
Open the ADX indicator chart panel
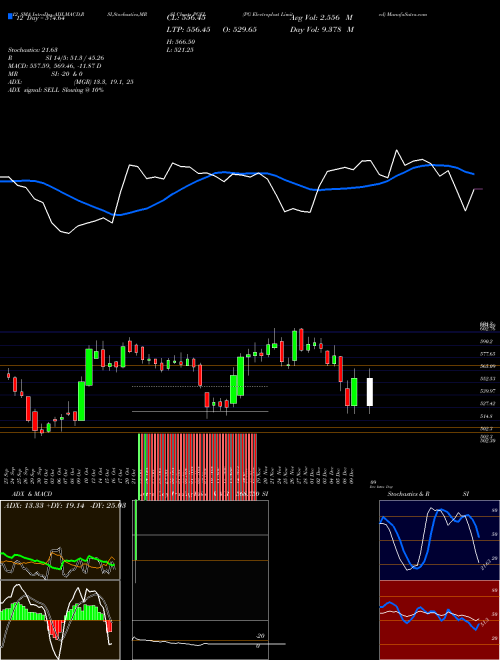(60, 540)
